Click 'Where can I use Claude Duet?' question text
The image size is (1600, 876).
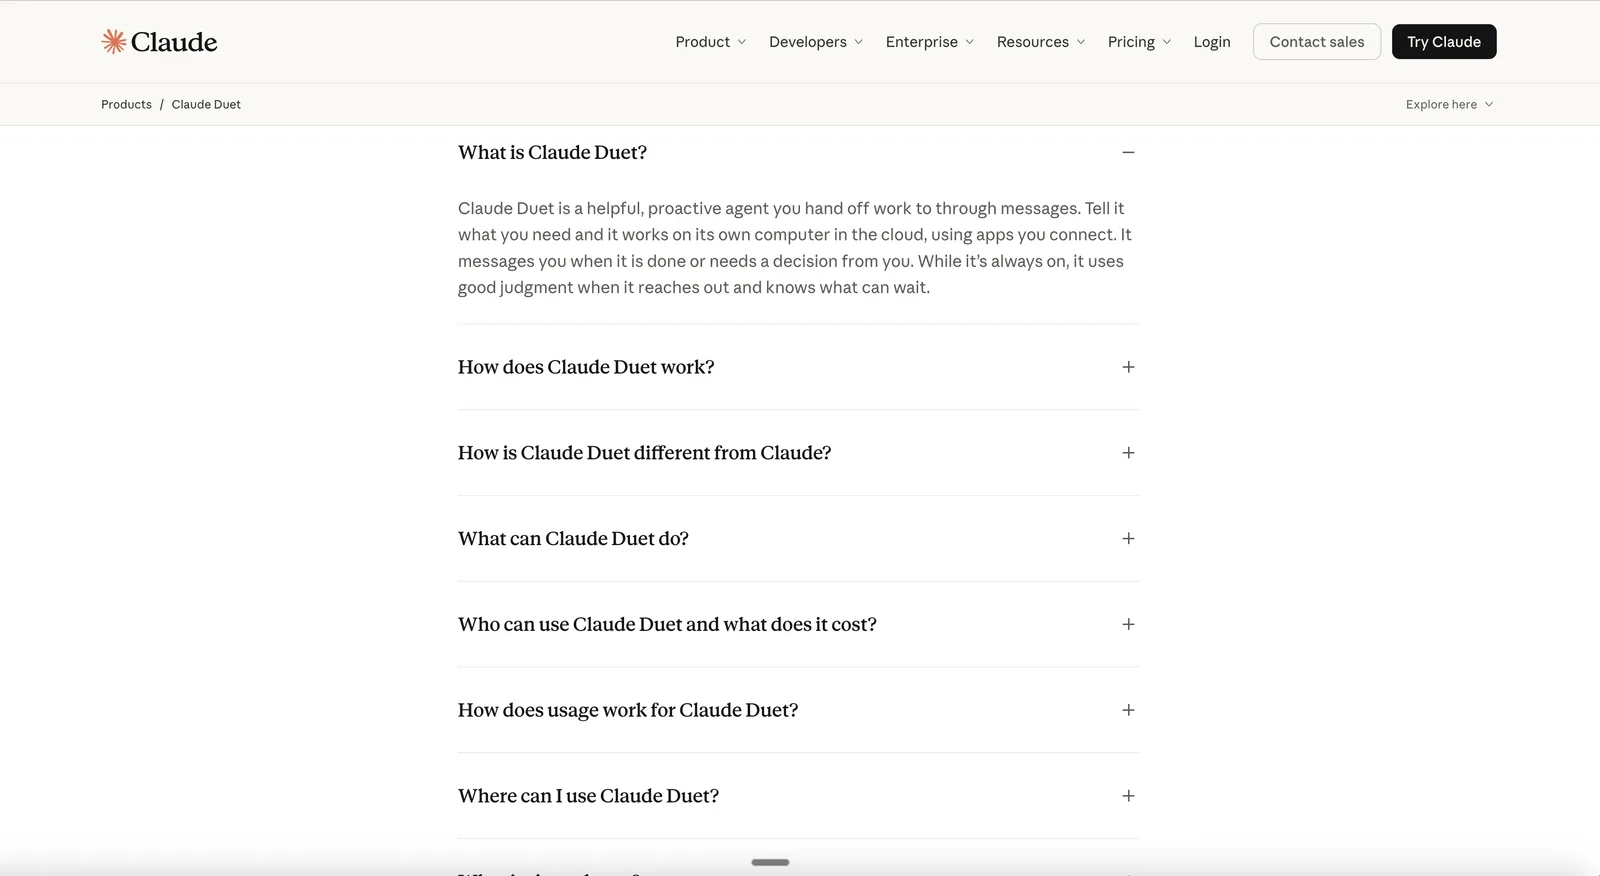[588, 796]
